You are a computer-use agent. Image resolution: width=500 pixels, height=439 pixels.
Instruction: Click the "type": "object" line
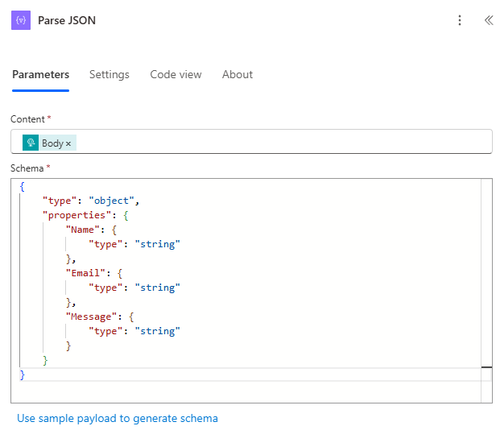[91, 201]
